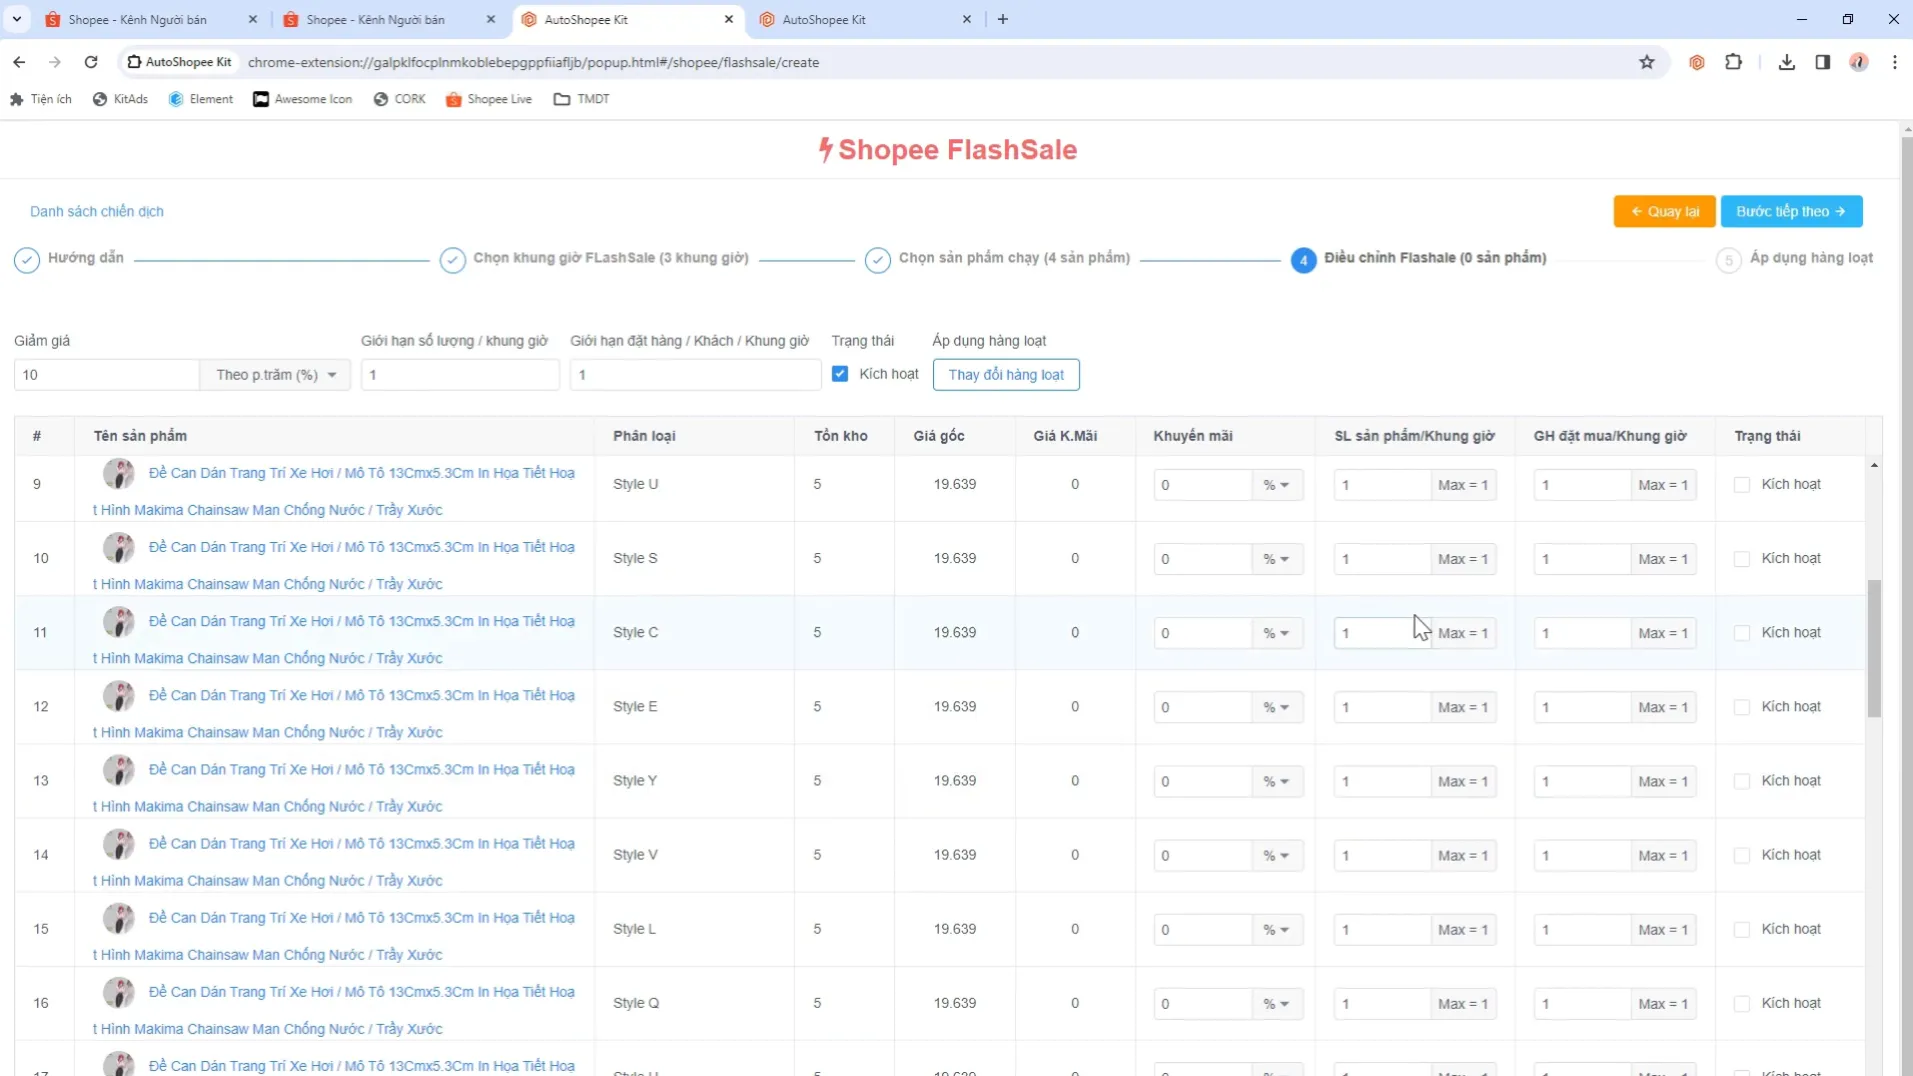Viewport: 1913px width, 1076px height.
Task: Open the % dropdown in row 15
Action: coord(1277,929)
